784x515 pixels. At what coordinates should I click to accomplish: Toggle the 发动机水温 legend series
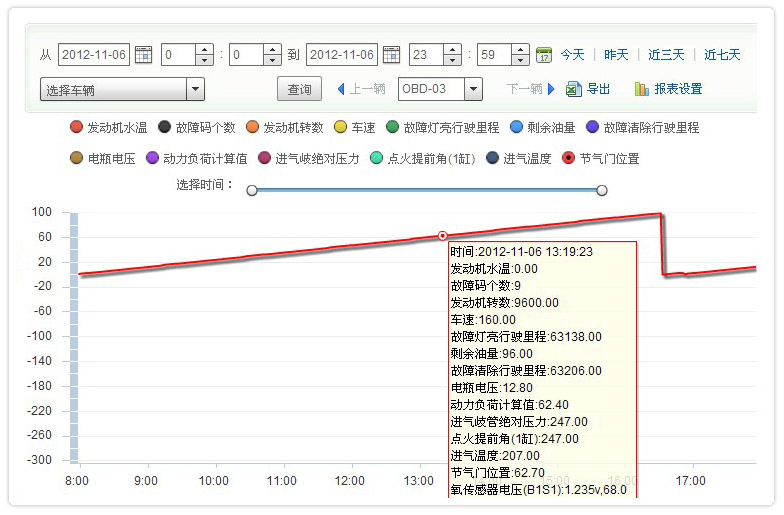(76, 127)
